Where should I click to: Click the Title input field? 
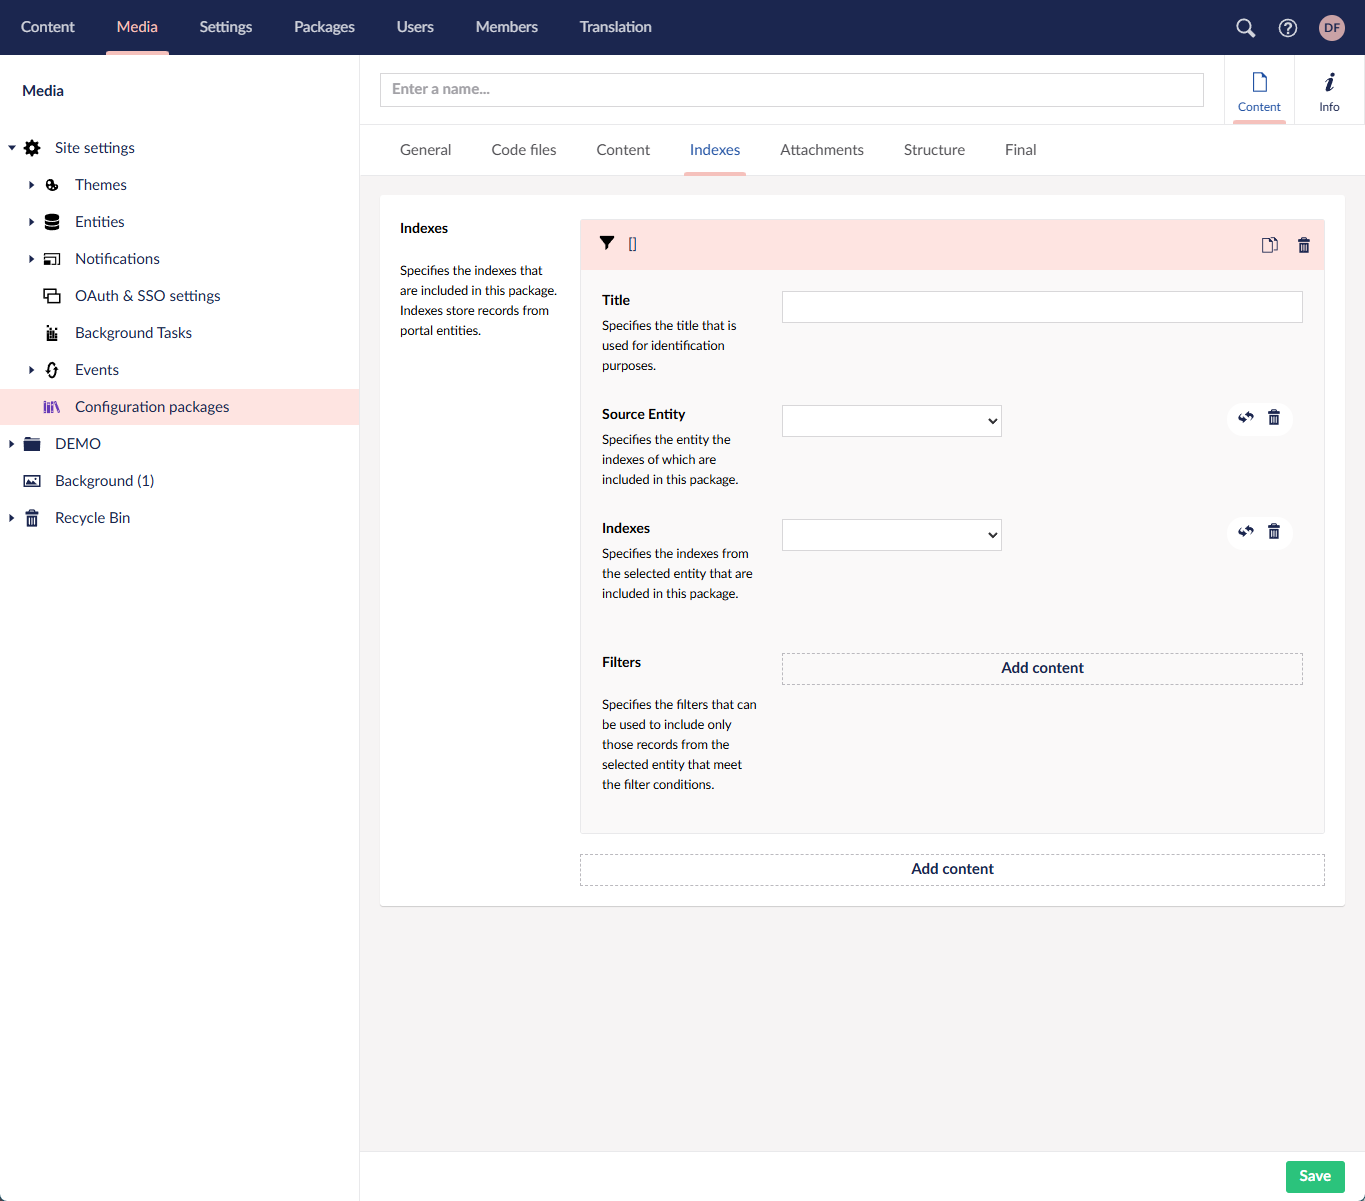tap(1042, 307)
